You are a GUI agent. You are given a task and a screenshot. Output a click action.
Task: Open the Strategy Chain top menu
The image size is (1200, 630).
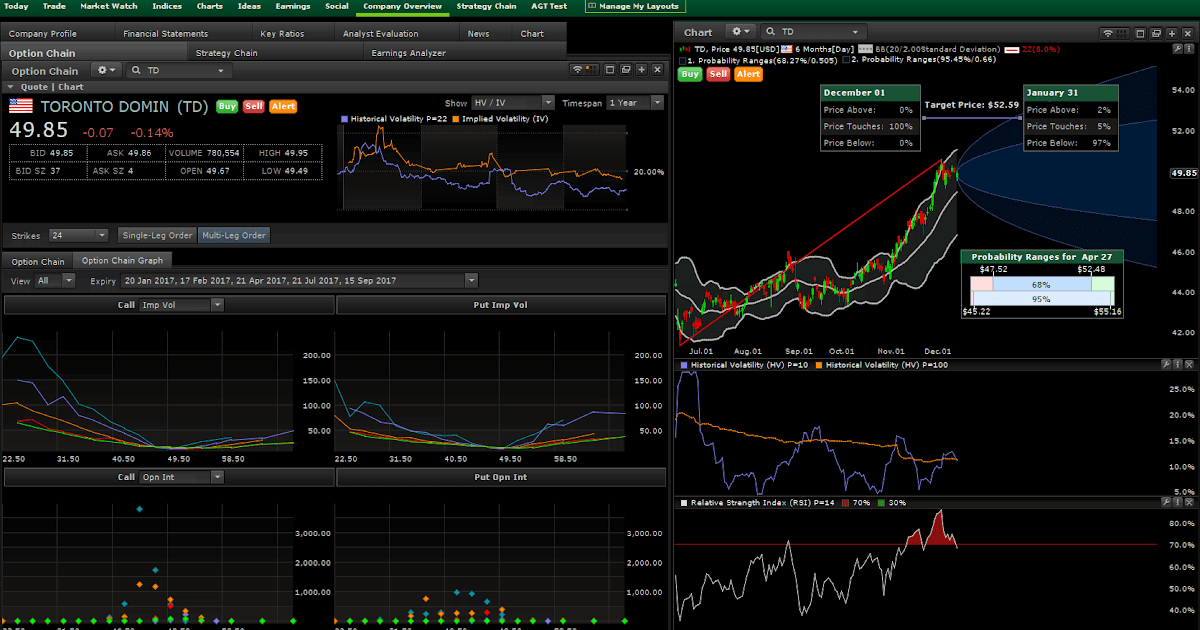click(x=486, y=6)
